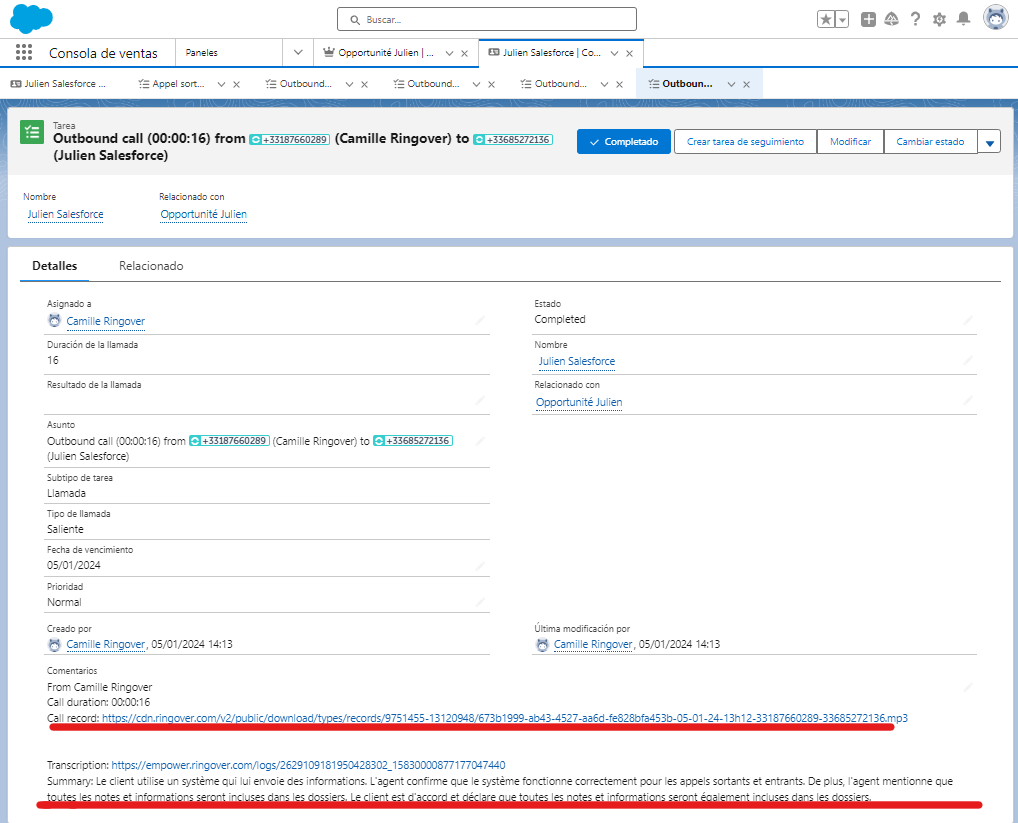Click Camille Ringover avatar in Creado por

pyautogui.click(x=55, y=645)
